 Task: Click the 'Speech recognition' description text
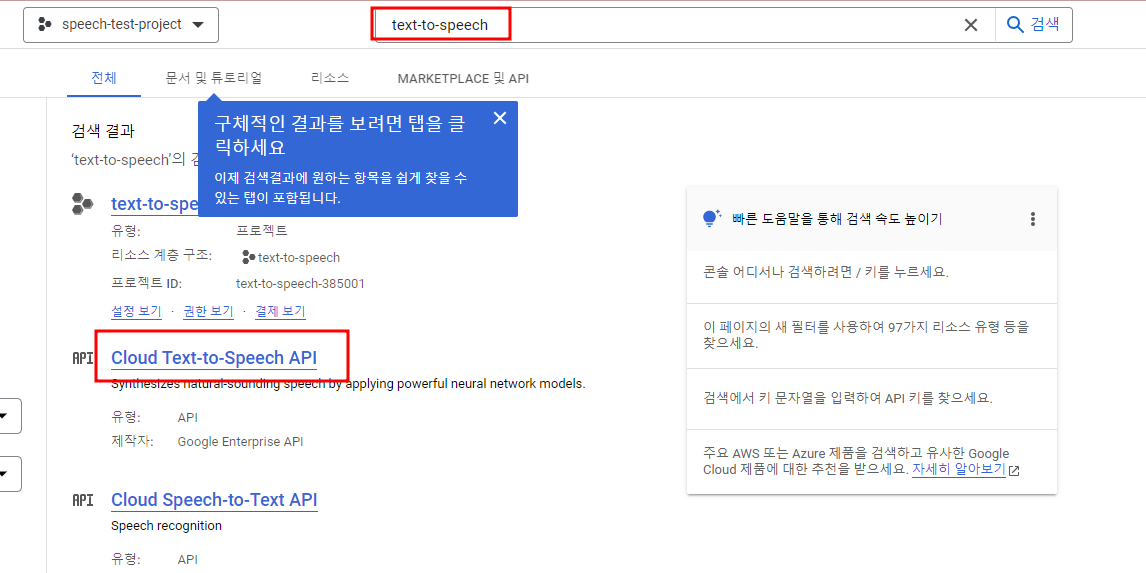(167, 525)
